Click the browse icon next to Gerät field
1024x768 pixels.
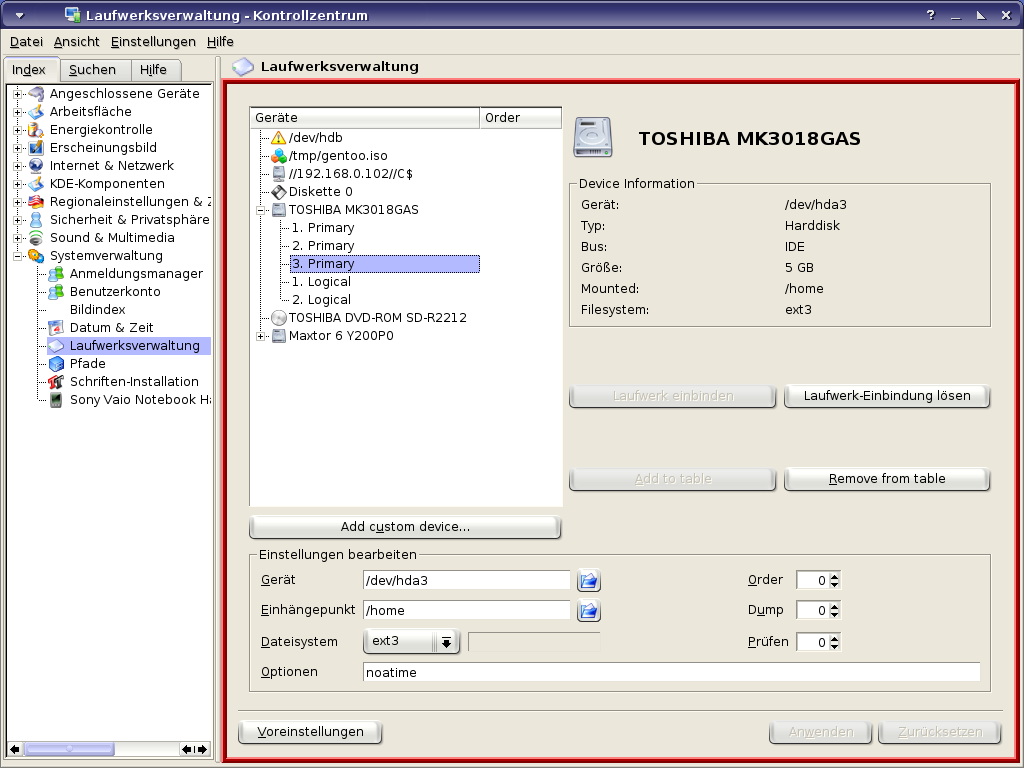(588, 580)
